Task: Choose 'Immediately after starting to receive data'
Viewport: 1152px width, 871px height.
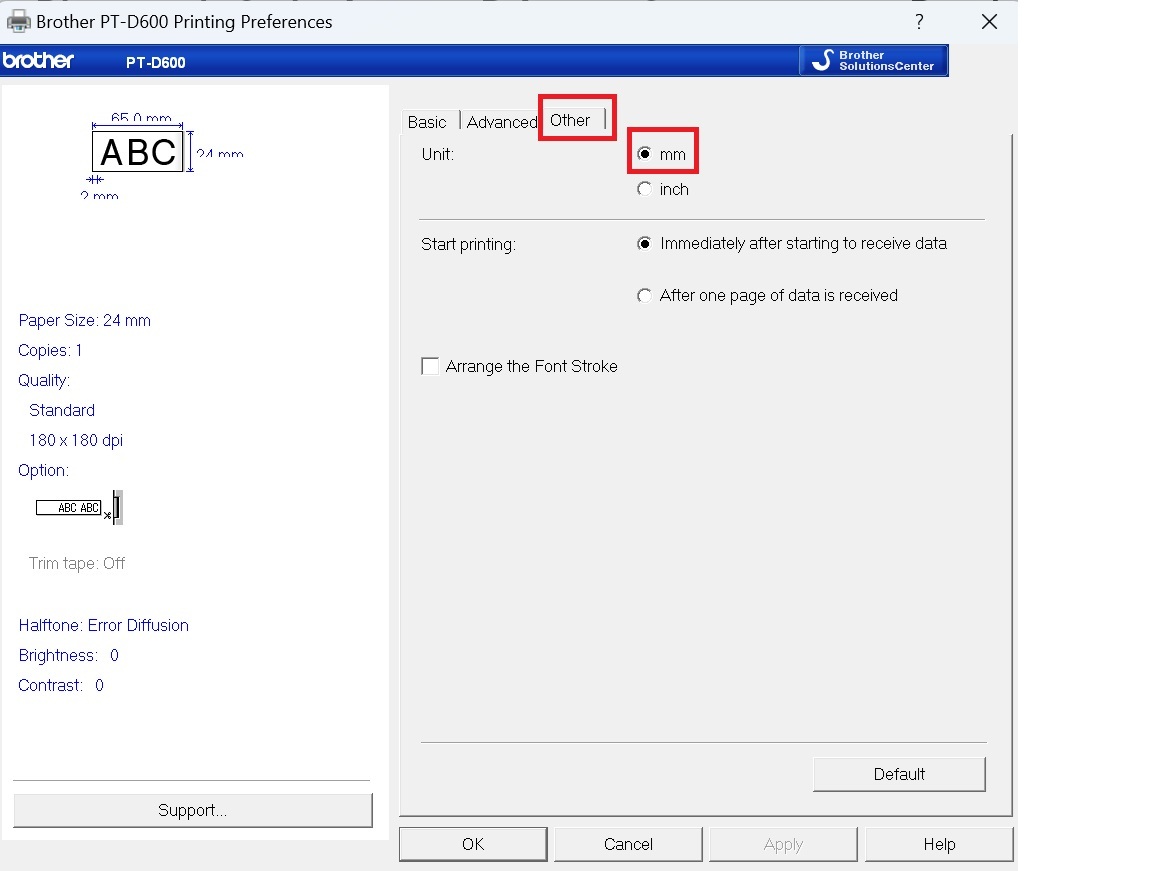Action: point(645,244)
